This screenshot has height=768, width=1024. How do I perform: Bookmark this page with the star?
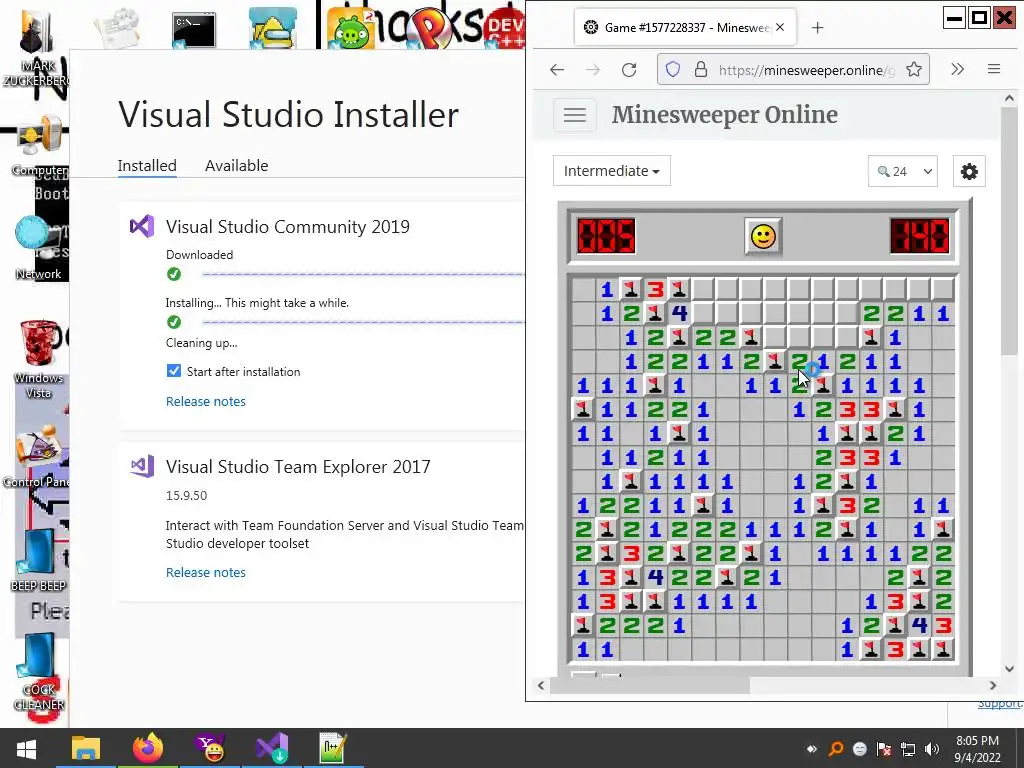[914, 70]
